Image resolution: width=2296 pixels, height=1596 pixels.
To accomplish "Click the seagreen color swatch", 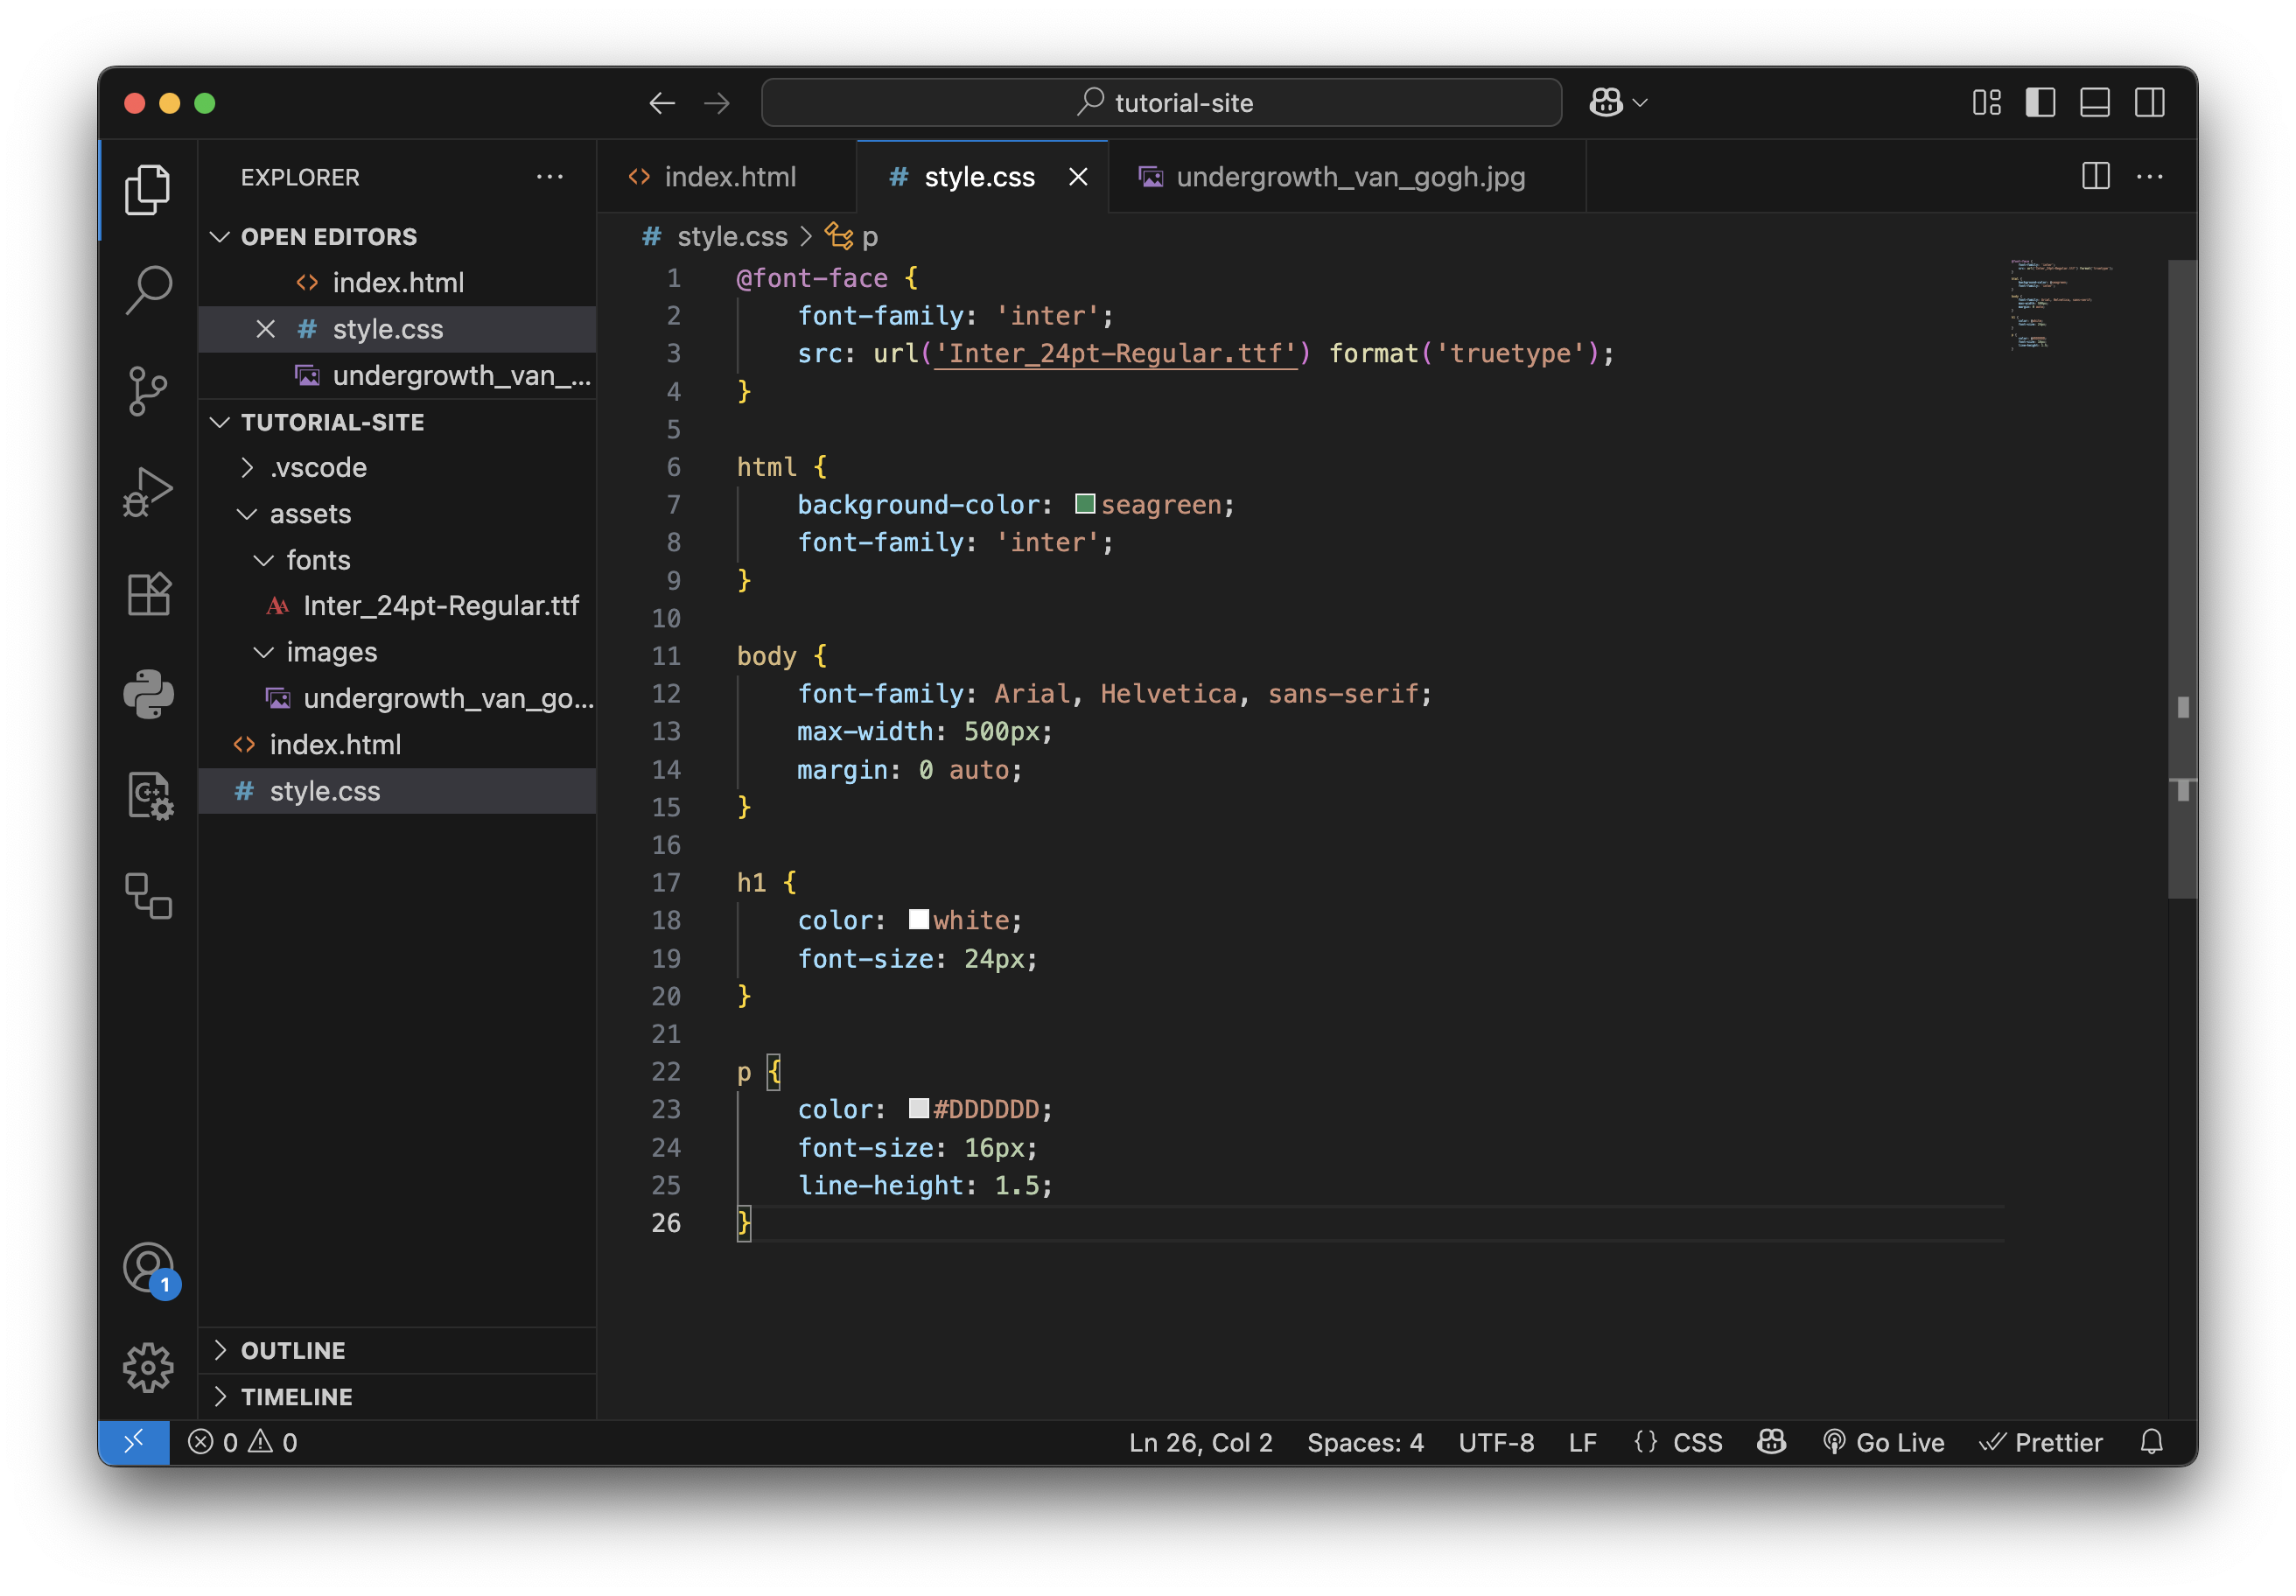I will click(1085, 504).
